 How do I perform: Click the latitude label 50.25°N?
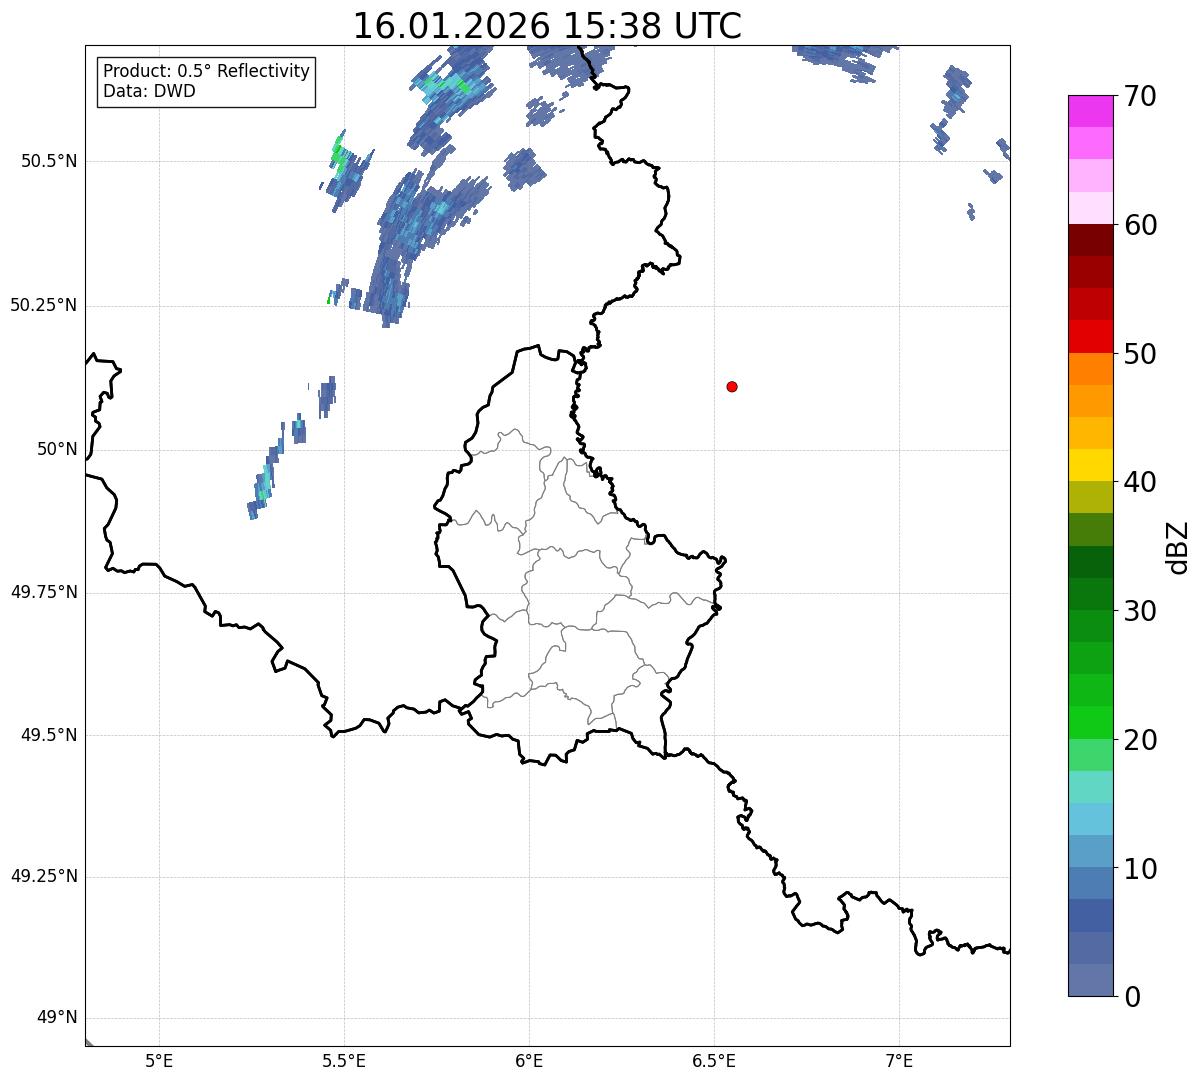tap(43, 305)
